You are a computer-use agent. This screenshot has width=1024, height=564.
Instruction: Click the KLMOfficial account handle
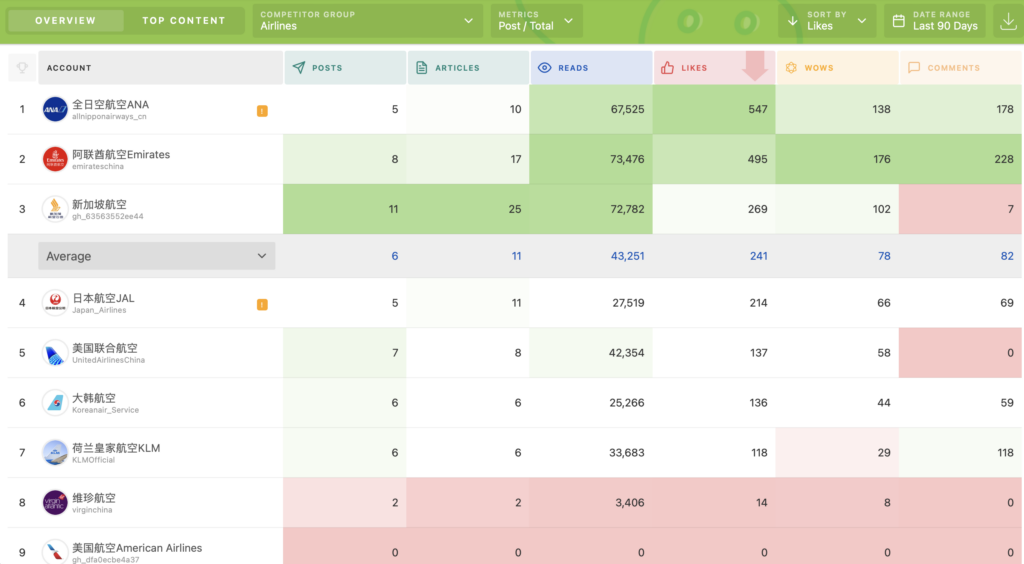(93, 460)
